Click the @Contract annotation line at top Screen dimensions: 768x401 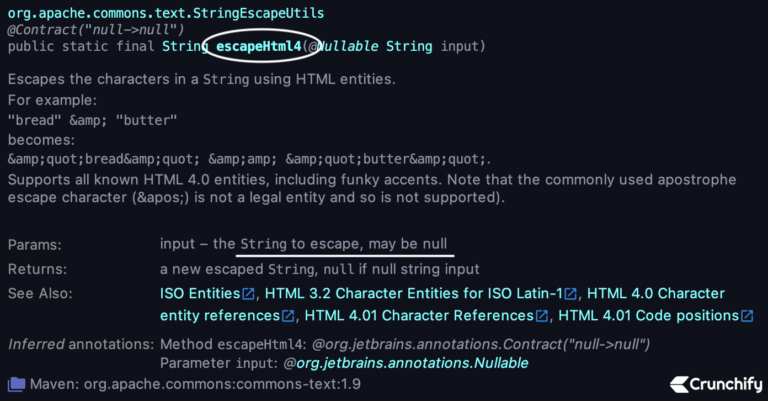click(96, 30)
